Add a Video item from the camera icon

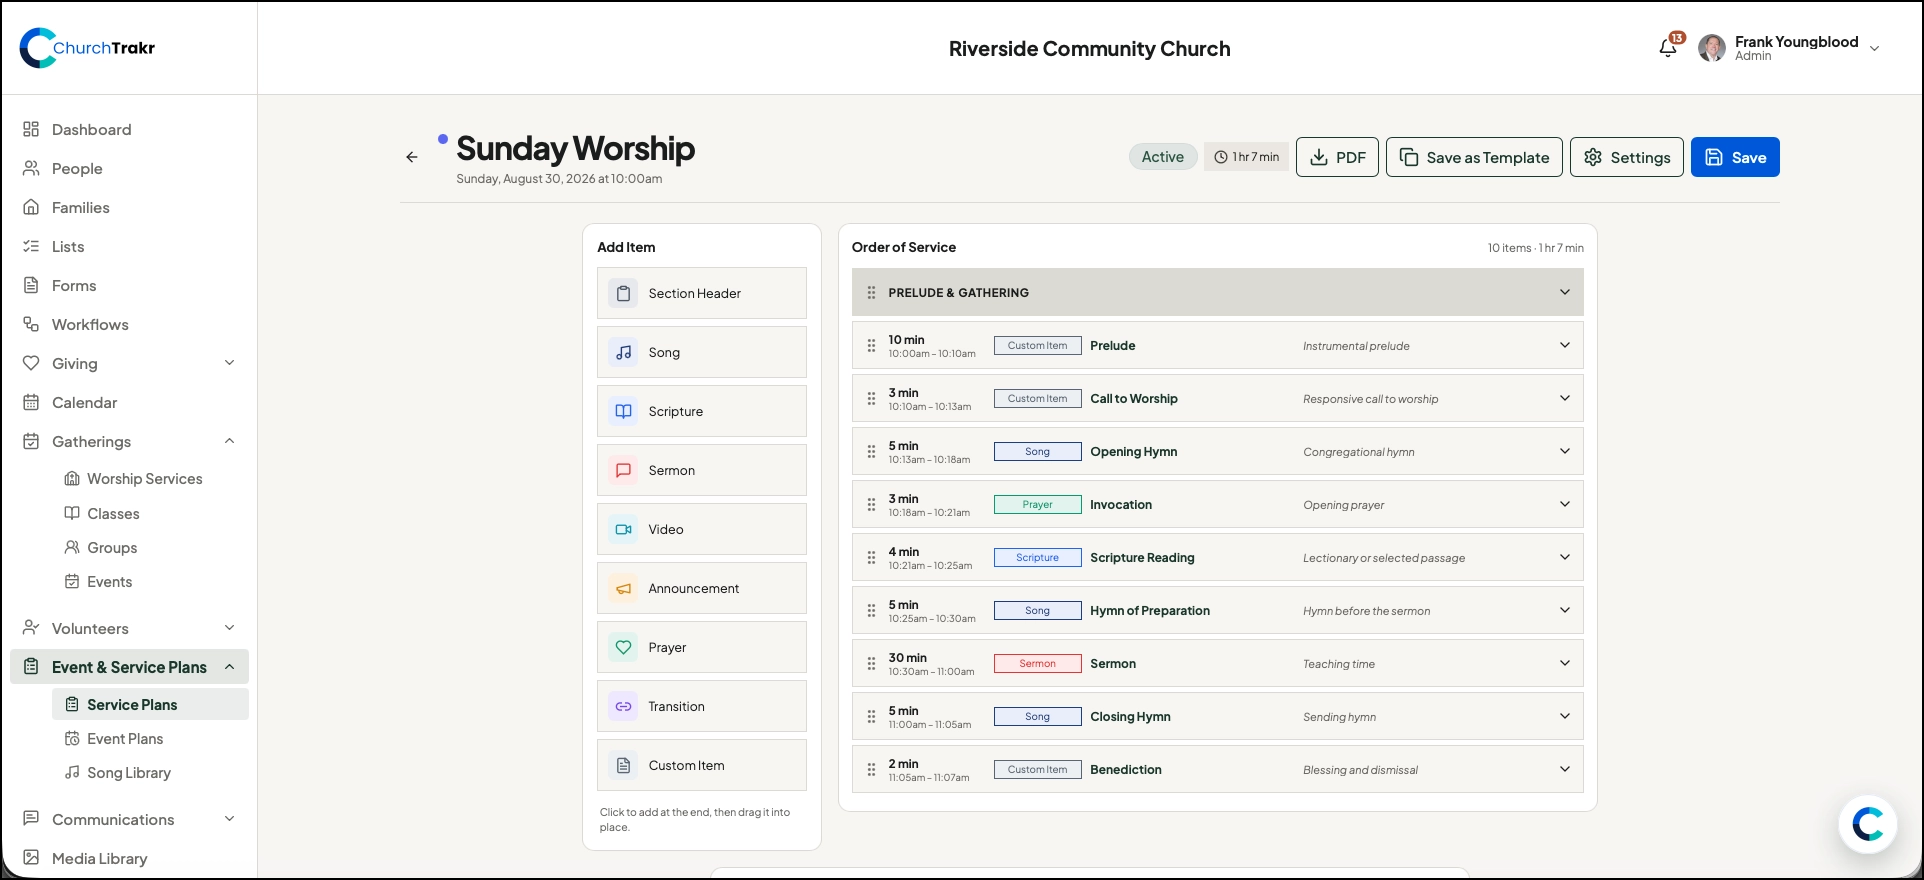click(x=624, y=529)
